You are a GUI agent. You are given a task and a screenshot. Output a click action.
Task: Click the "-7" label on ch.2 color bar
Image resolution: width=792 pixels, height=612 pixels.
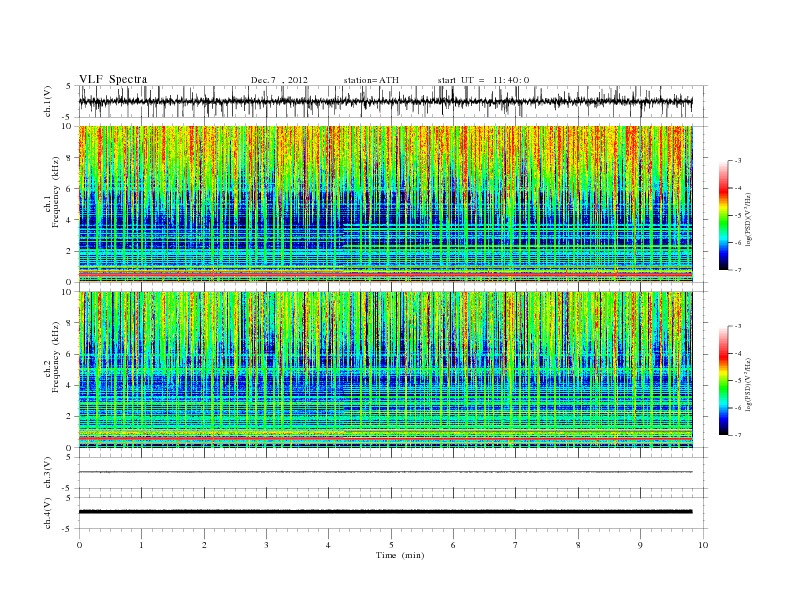pyautogui.click(x=738, y=435)
